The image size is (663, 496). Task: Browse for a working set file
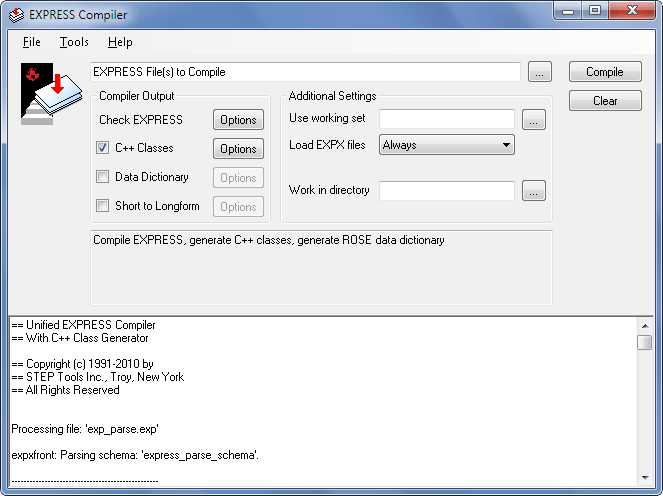click(x=534, y=120)
